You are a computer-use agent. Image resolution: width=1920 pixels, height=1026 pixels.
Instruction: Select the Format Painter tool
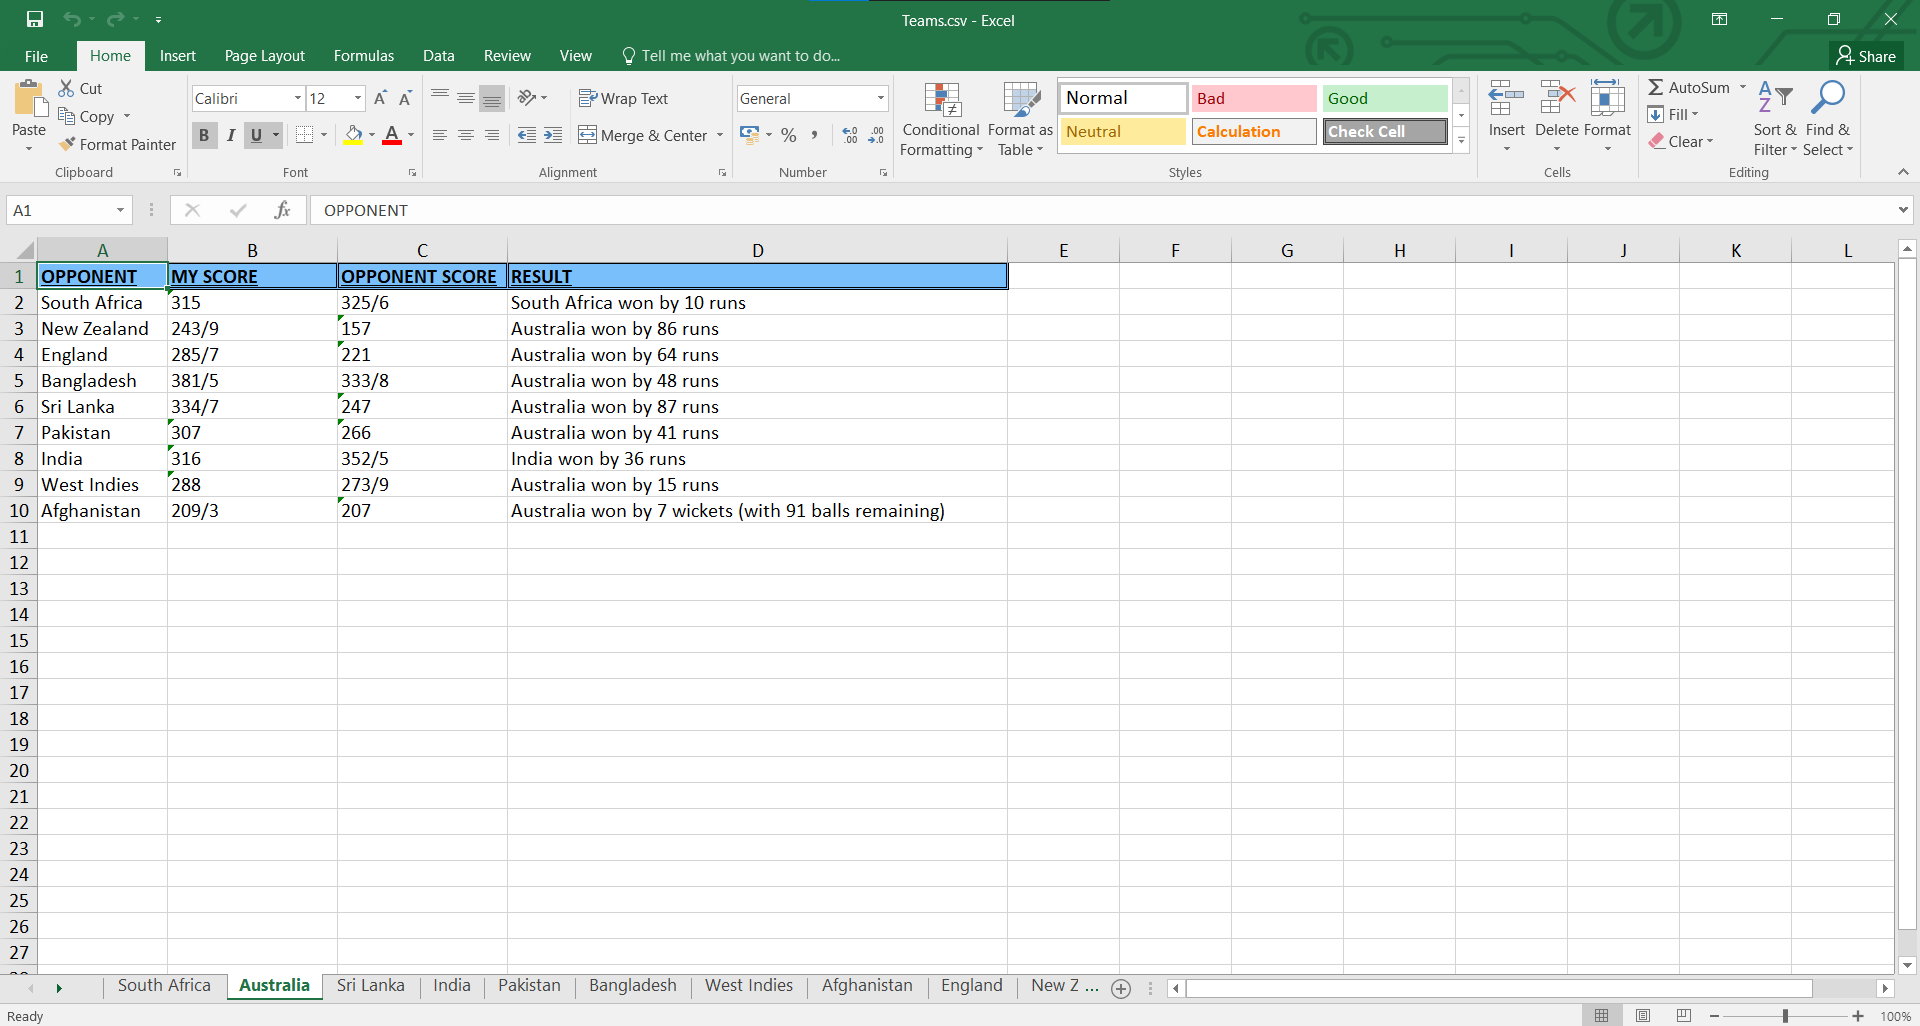117,144
